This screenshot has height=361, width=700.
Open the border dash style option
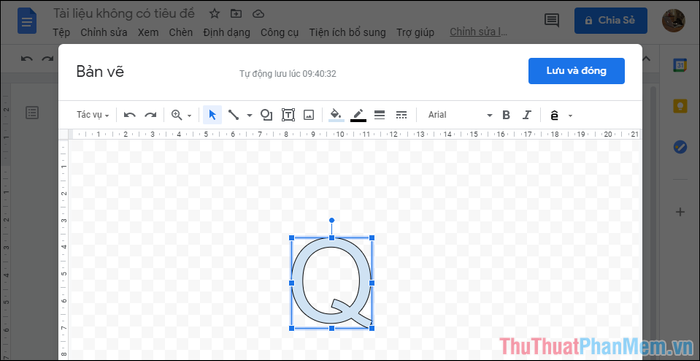tap(401, 115)
